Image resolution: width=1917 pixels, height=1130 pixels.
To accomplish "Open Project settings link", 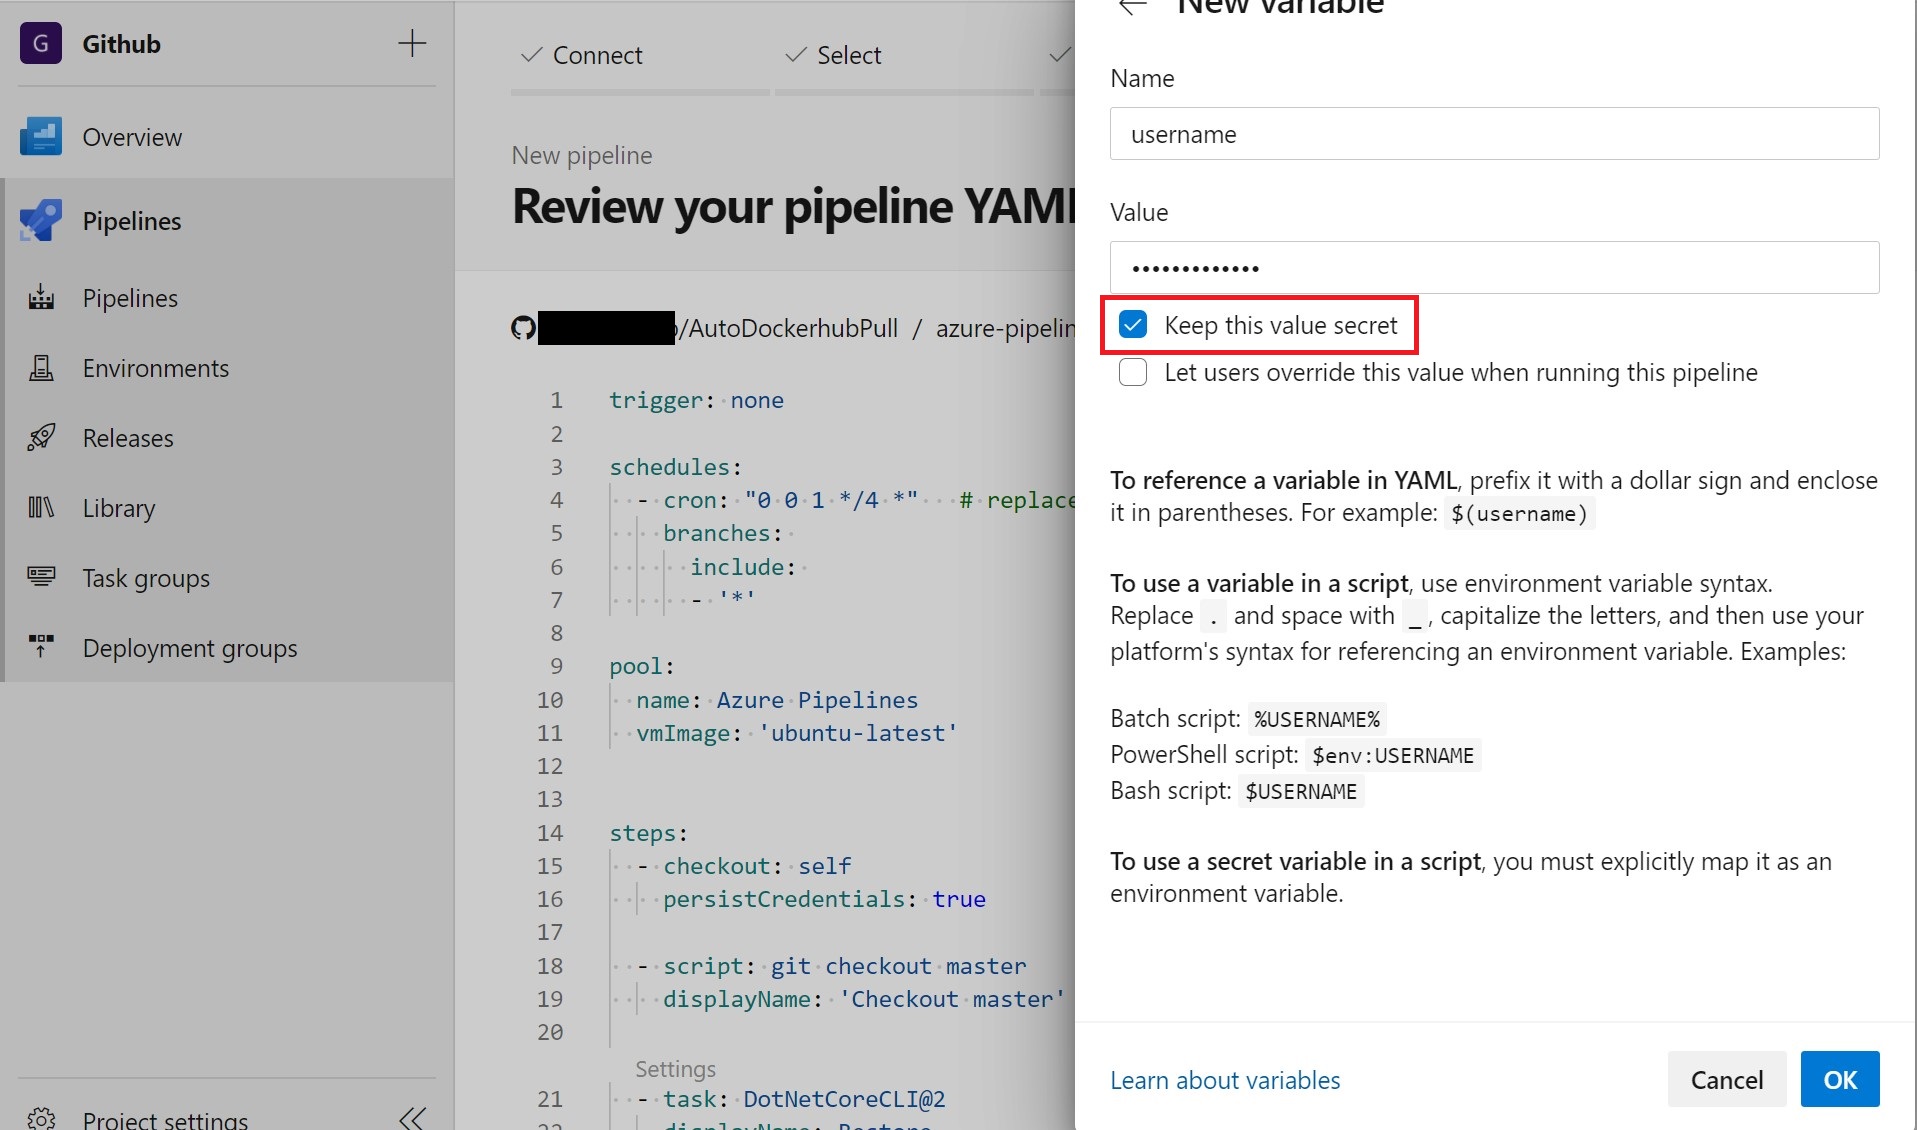I will pyautogui.click(x=165, y=1119).
